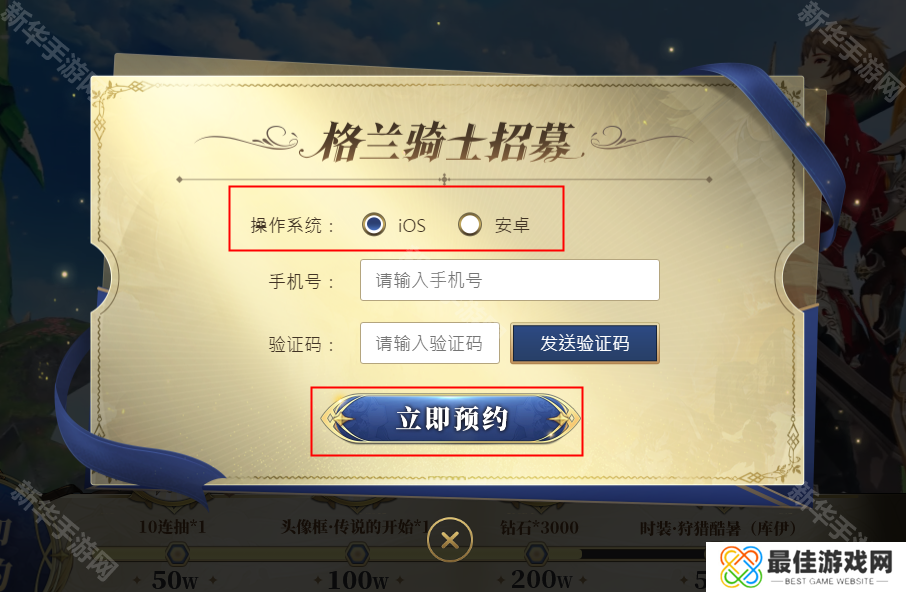Close the popup with the round X icon
The height and width of the screenshot is (592, 906).
(450, 540)
